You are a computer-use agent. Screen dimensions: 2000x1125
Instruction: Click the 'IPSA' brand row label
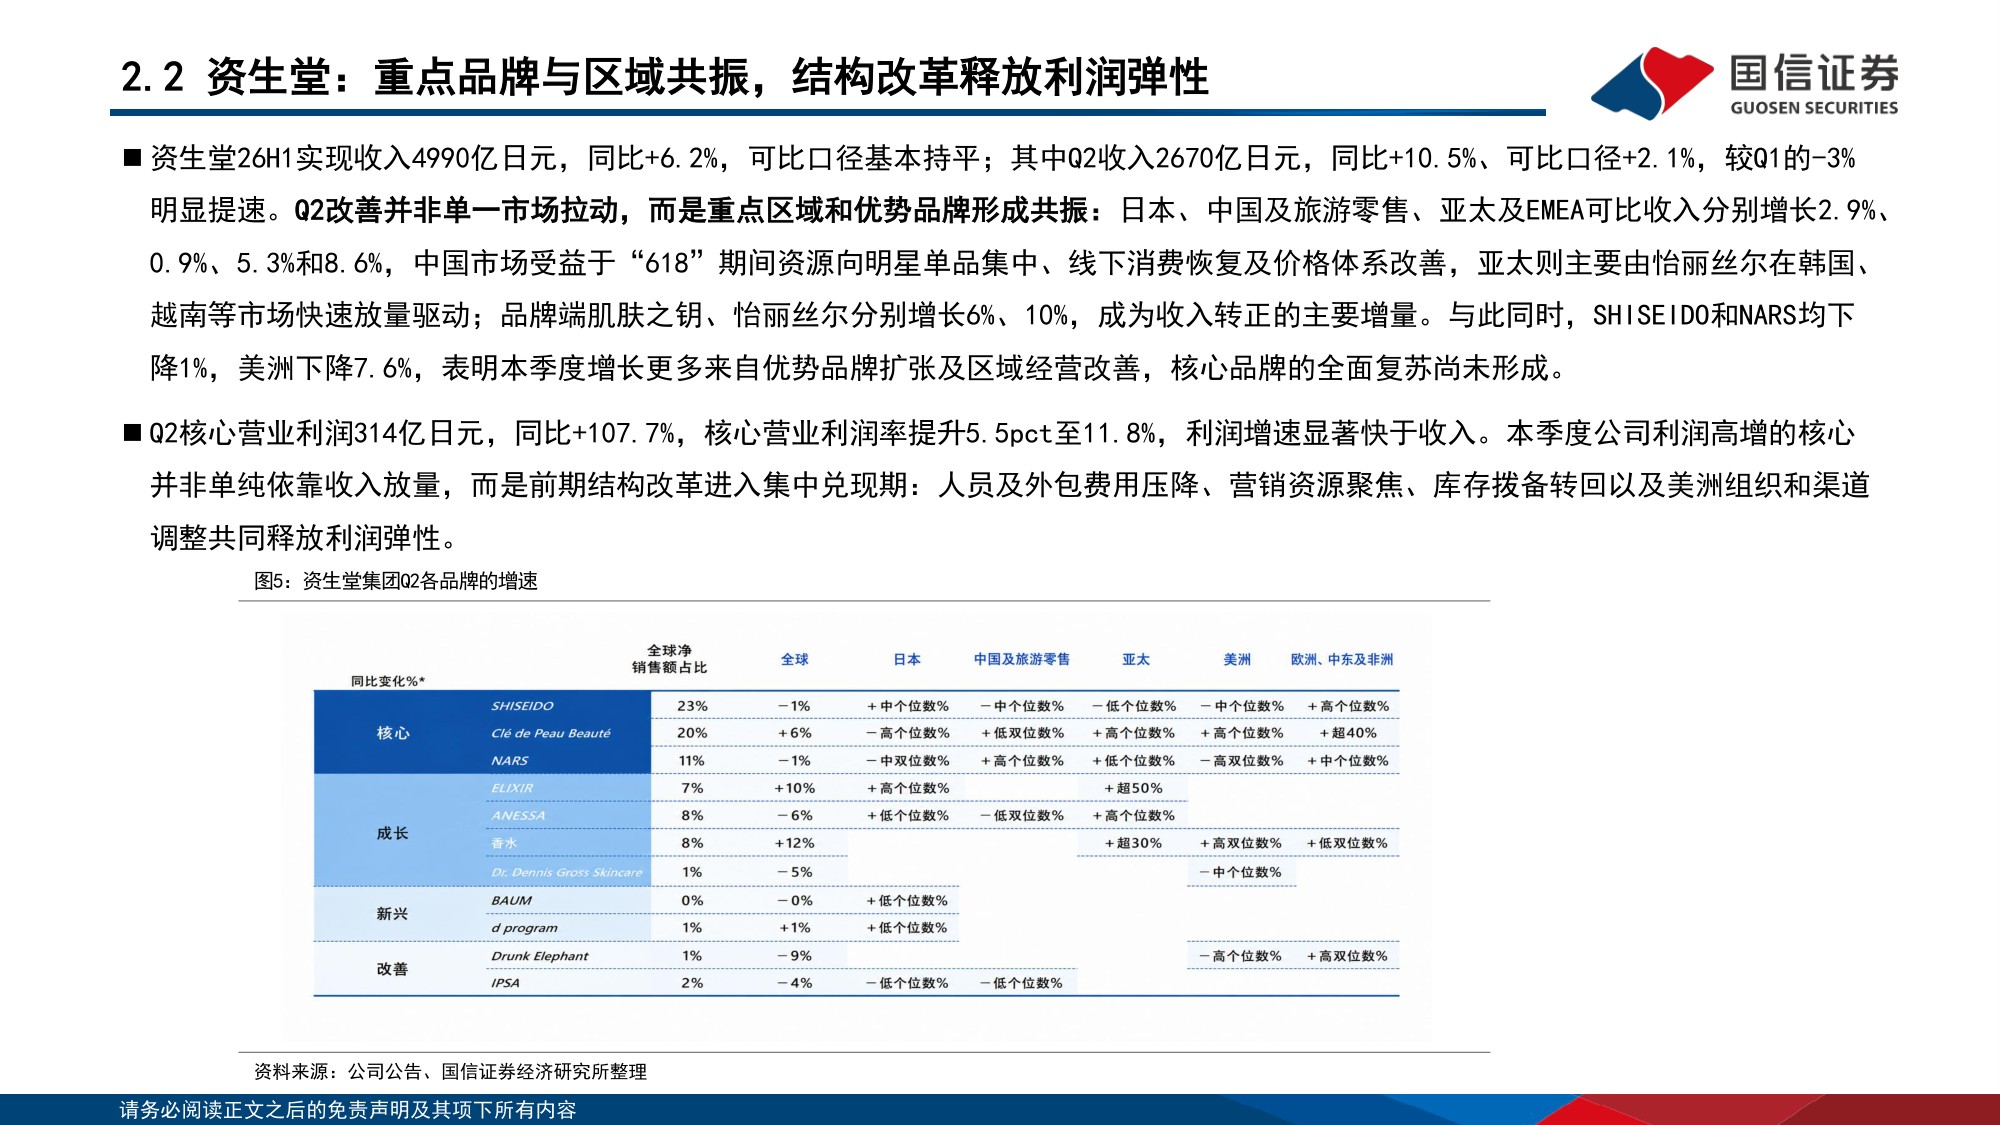505,983
